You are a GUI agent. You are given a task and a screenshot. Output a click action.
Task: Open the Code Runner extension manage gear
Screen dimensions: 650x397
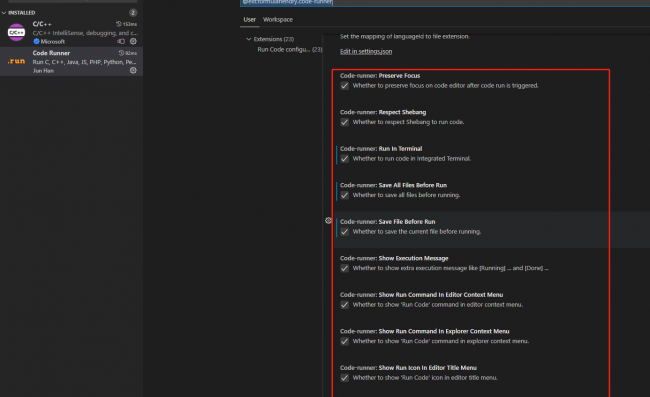click(133, 70)
